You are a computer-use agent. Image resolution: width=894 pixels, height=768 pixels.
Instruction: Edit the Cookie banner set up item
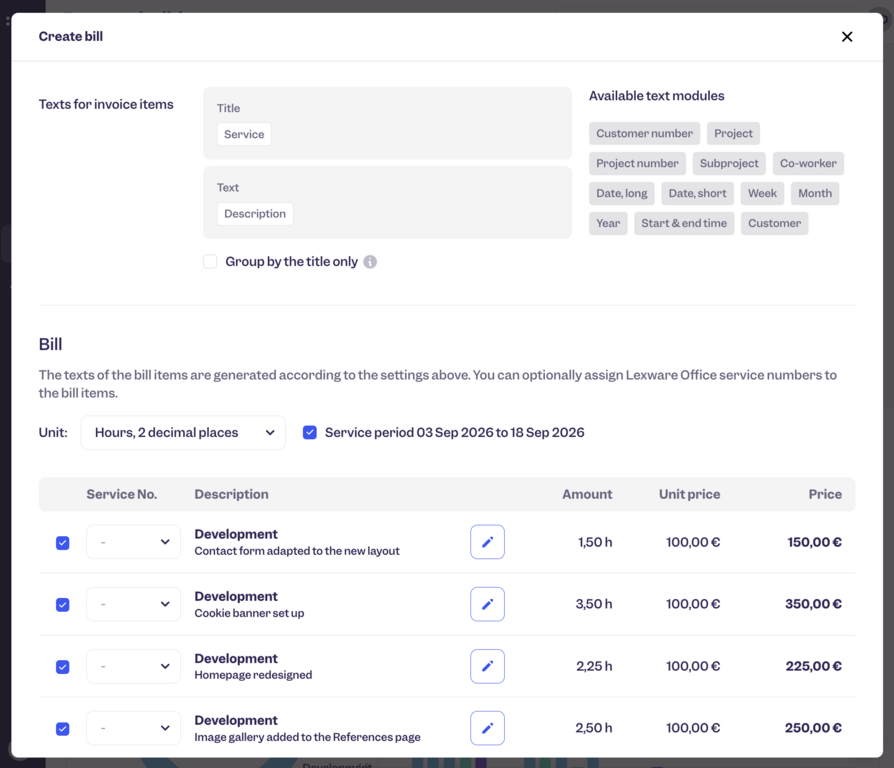point(487,604)
